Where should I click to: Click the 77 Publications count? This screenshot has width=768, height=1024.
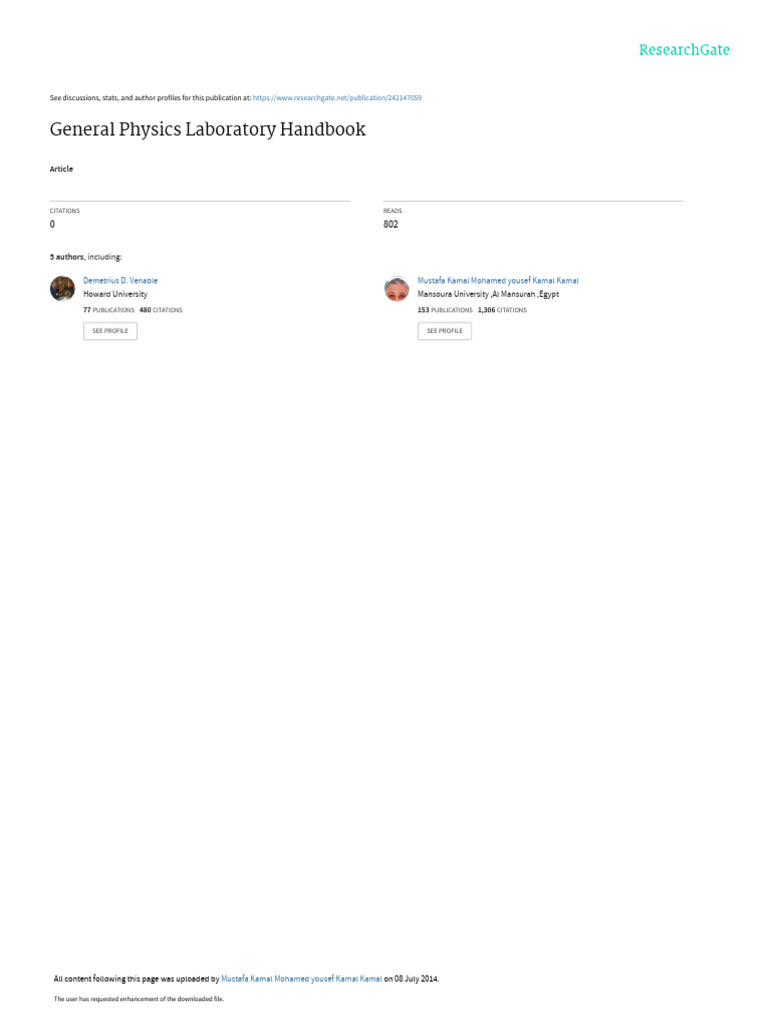click(108, 310)
